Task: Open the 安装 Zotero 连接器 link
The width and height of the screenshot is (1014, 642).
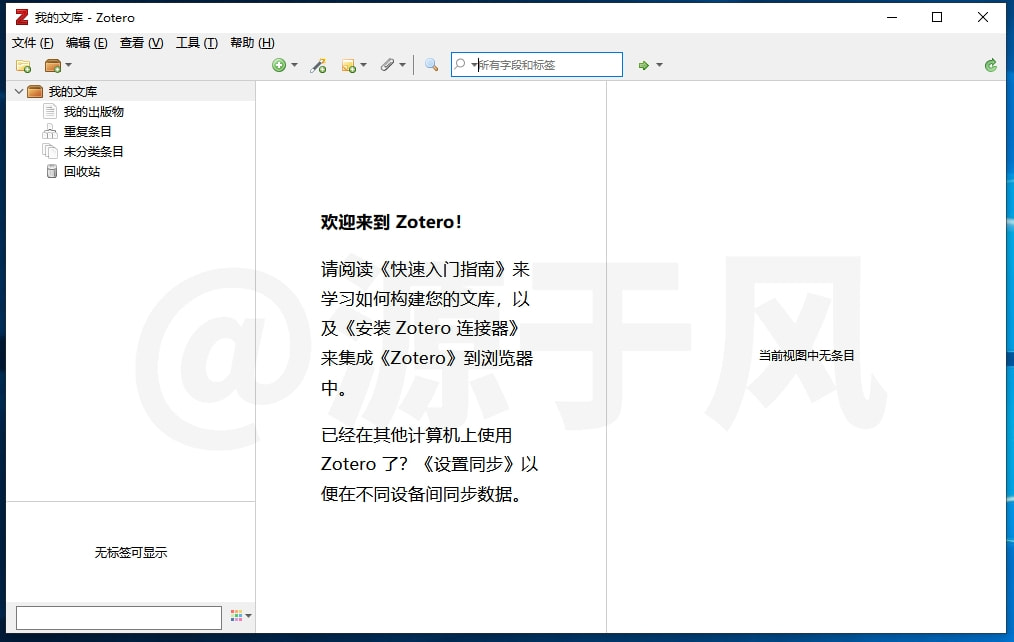Action: [x=431, y=328]
